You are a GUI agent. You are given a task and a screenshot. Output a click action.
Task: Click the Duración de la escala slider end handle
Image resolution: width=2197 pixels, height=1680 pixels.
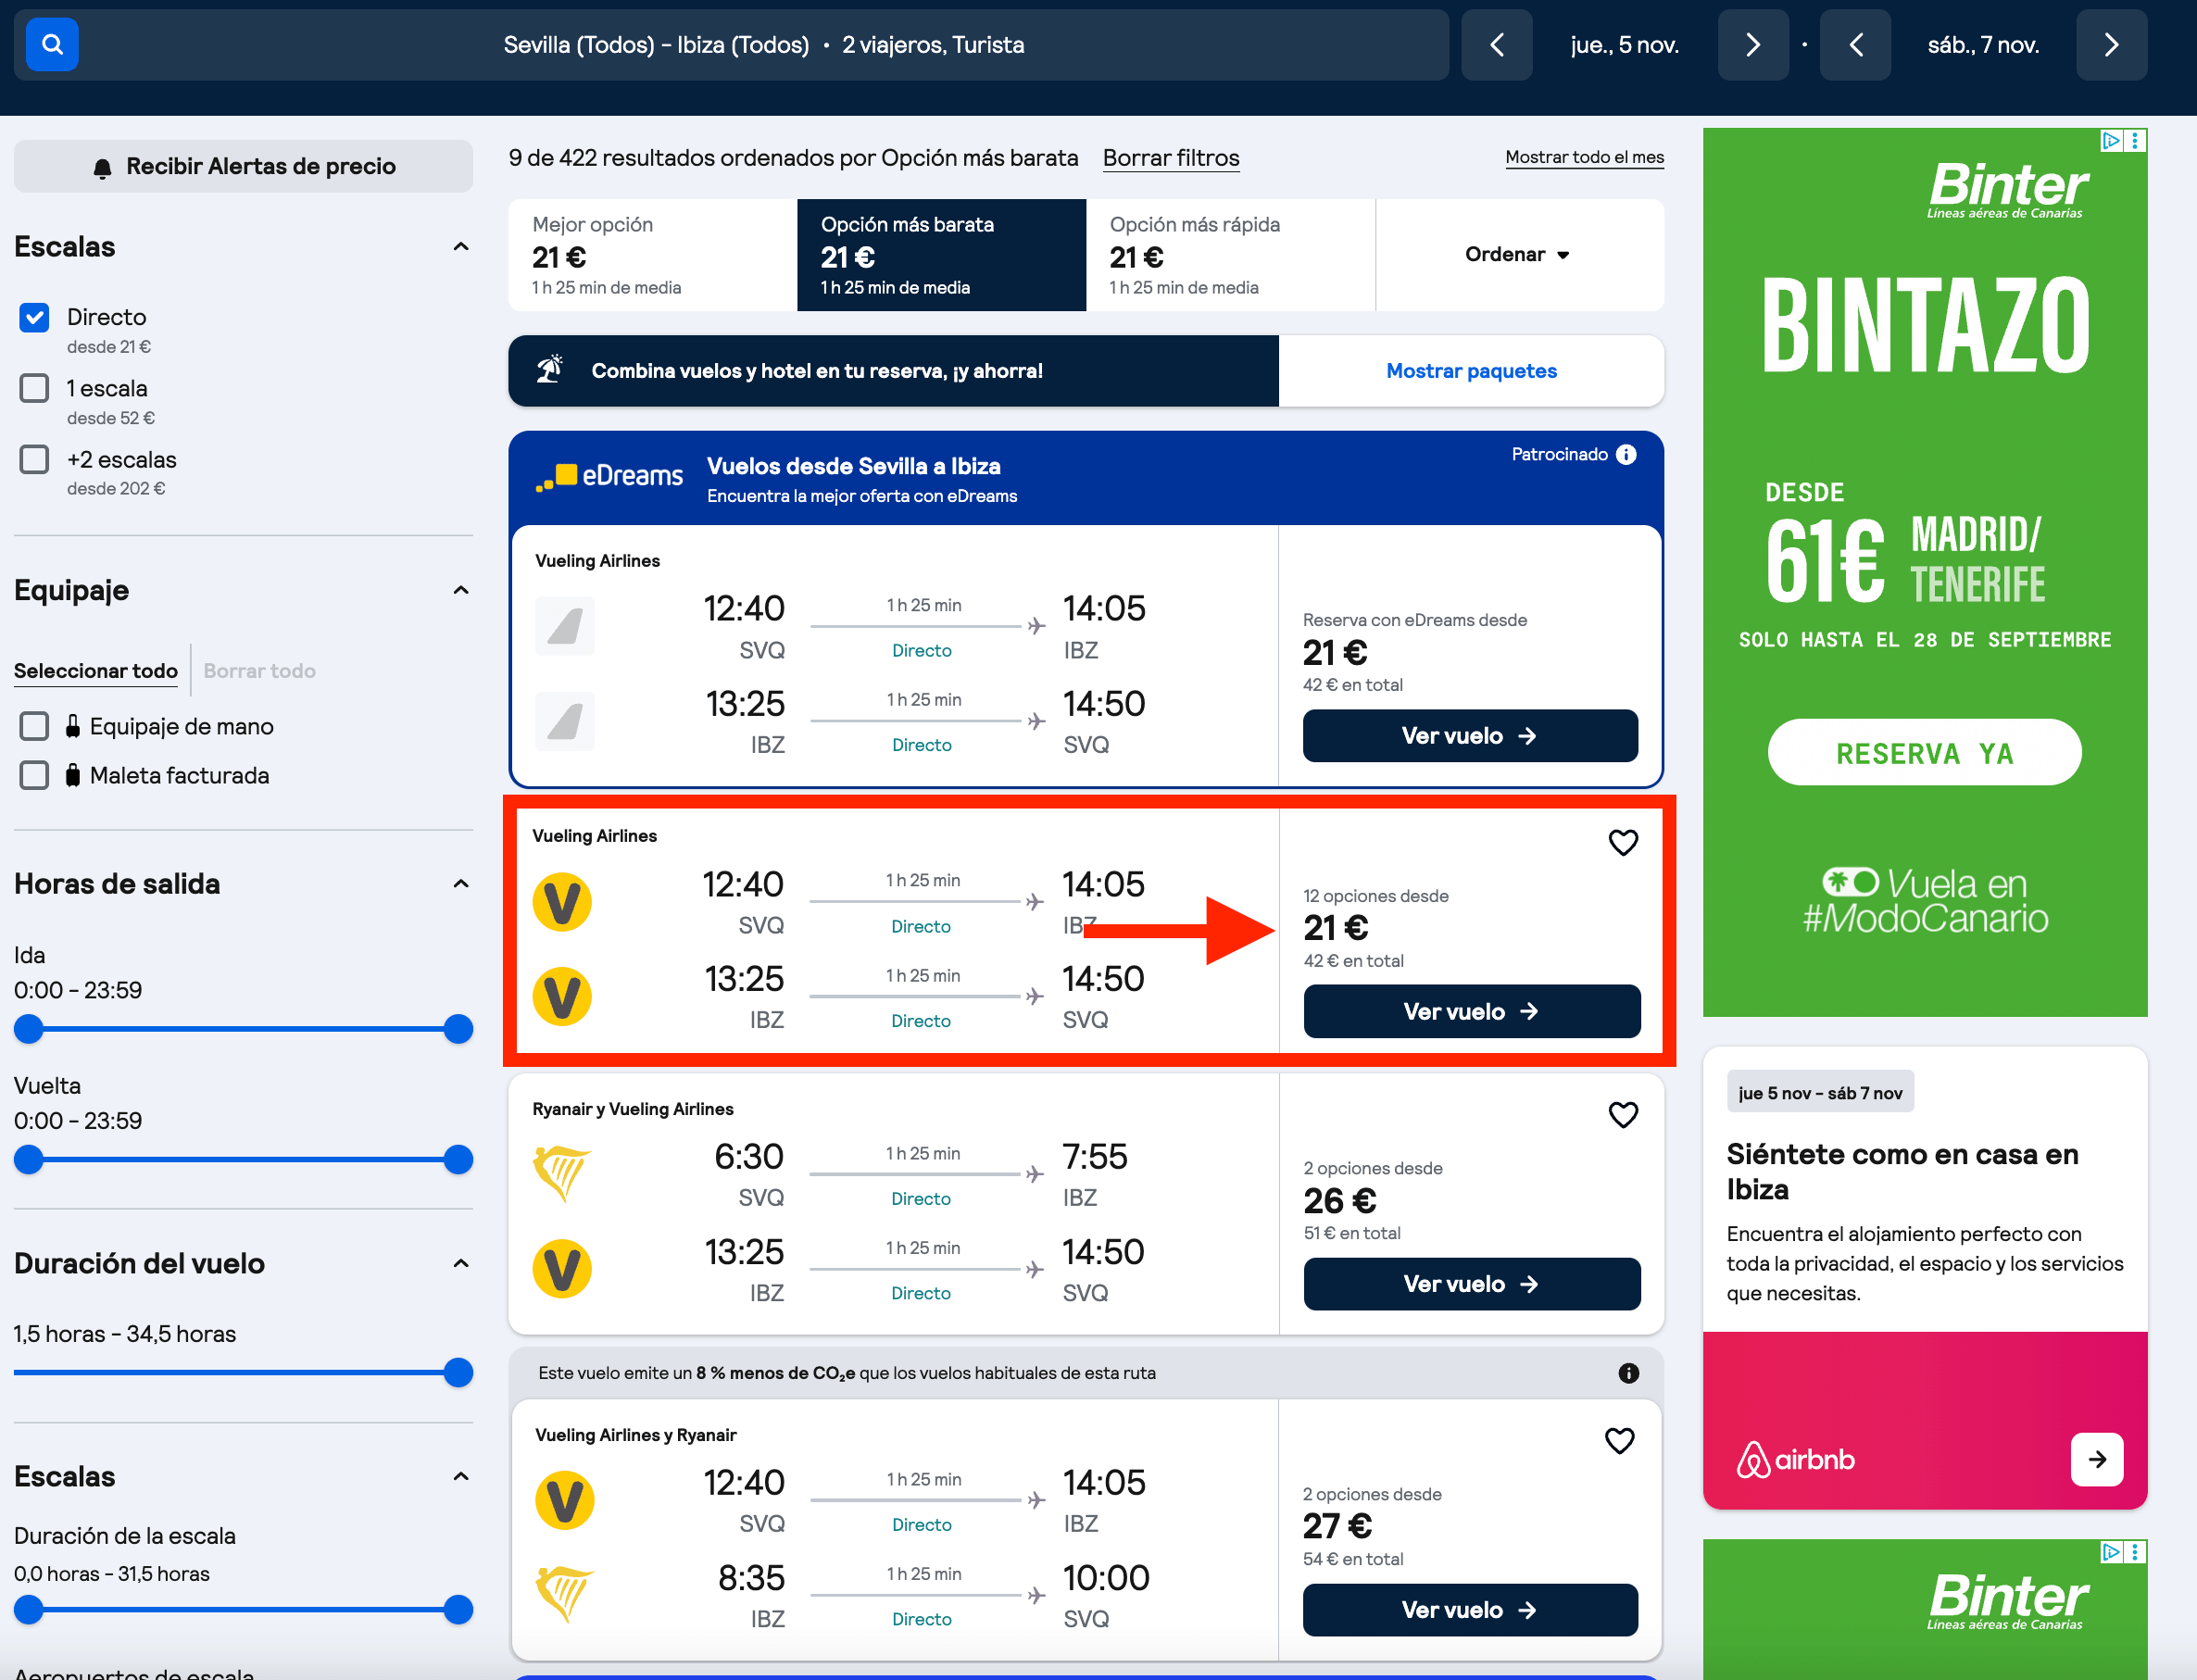(458, 1610)
